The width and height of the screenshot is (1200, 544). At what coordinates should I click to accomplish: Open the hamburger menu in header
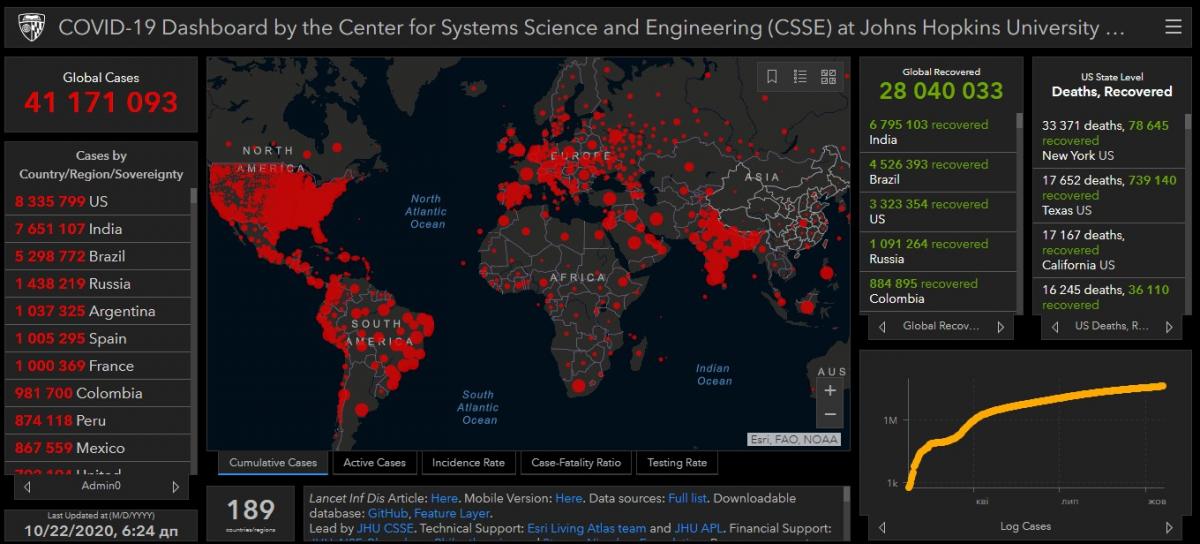click(x=1173, y=27)
